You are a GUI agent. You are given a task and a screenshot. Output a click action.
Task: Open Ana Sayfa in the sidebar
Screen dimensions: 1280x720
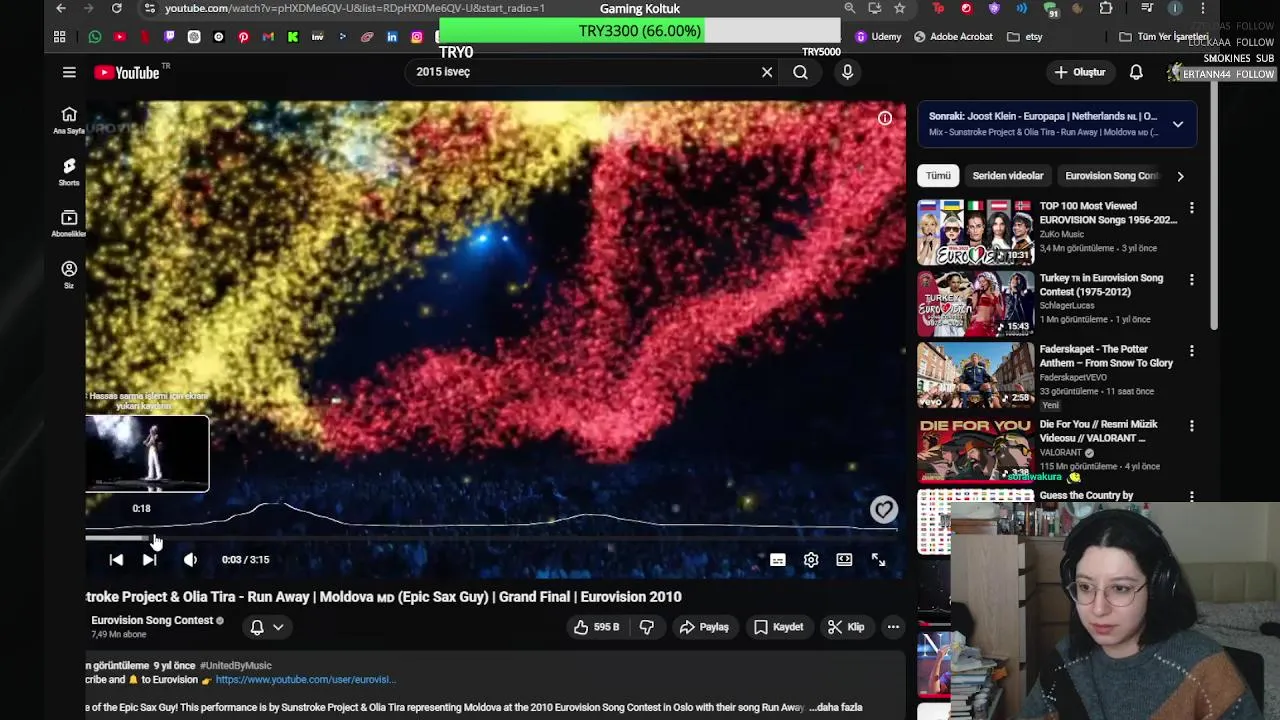(x=69, y=120)
